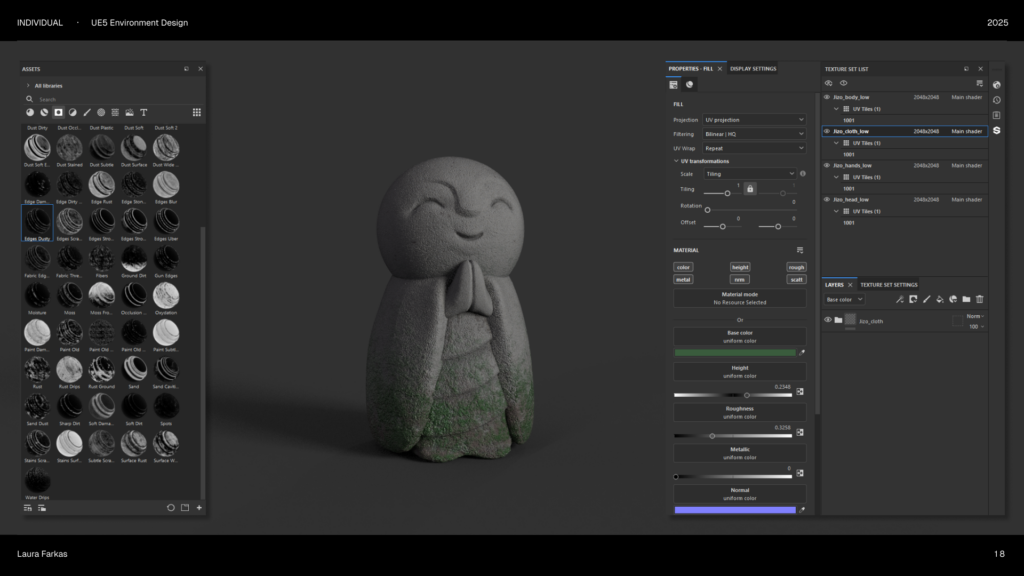This screenshot has height=576, width=1024.
Task: Add a new folder in Layers toolbar
Action: tap(966, 299)
